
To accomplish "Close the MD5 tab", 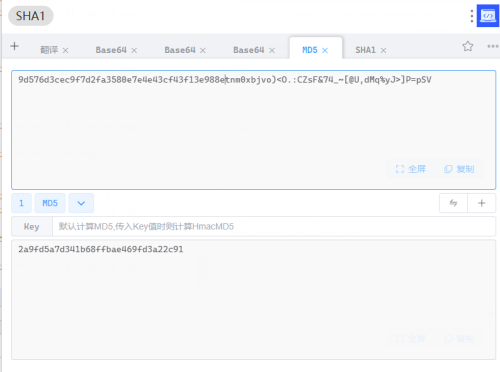I will [325, 50].
